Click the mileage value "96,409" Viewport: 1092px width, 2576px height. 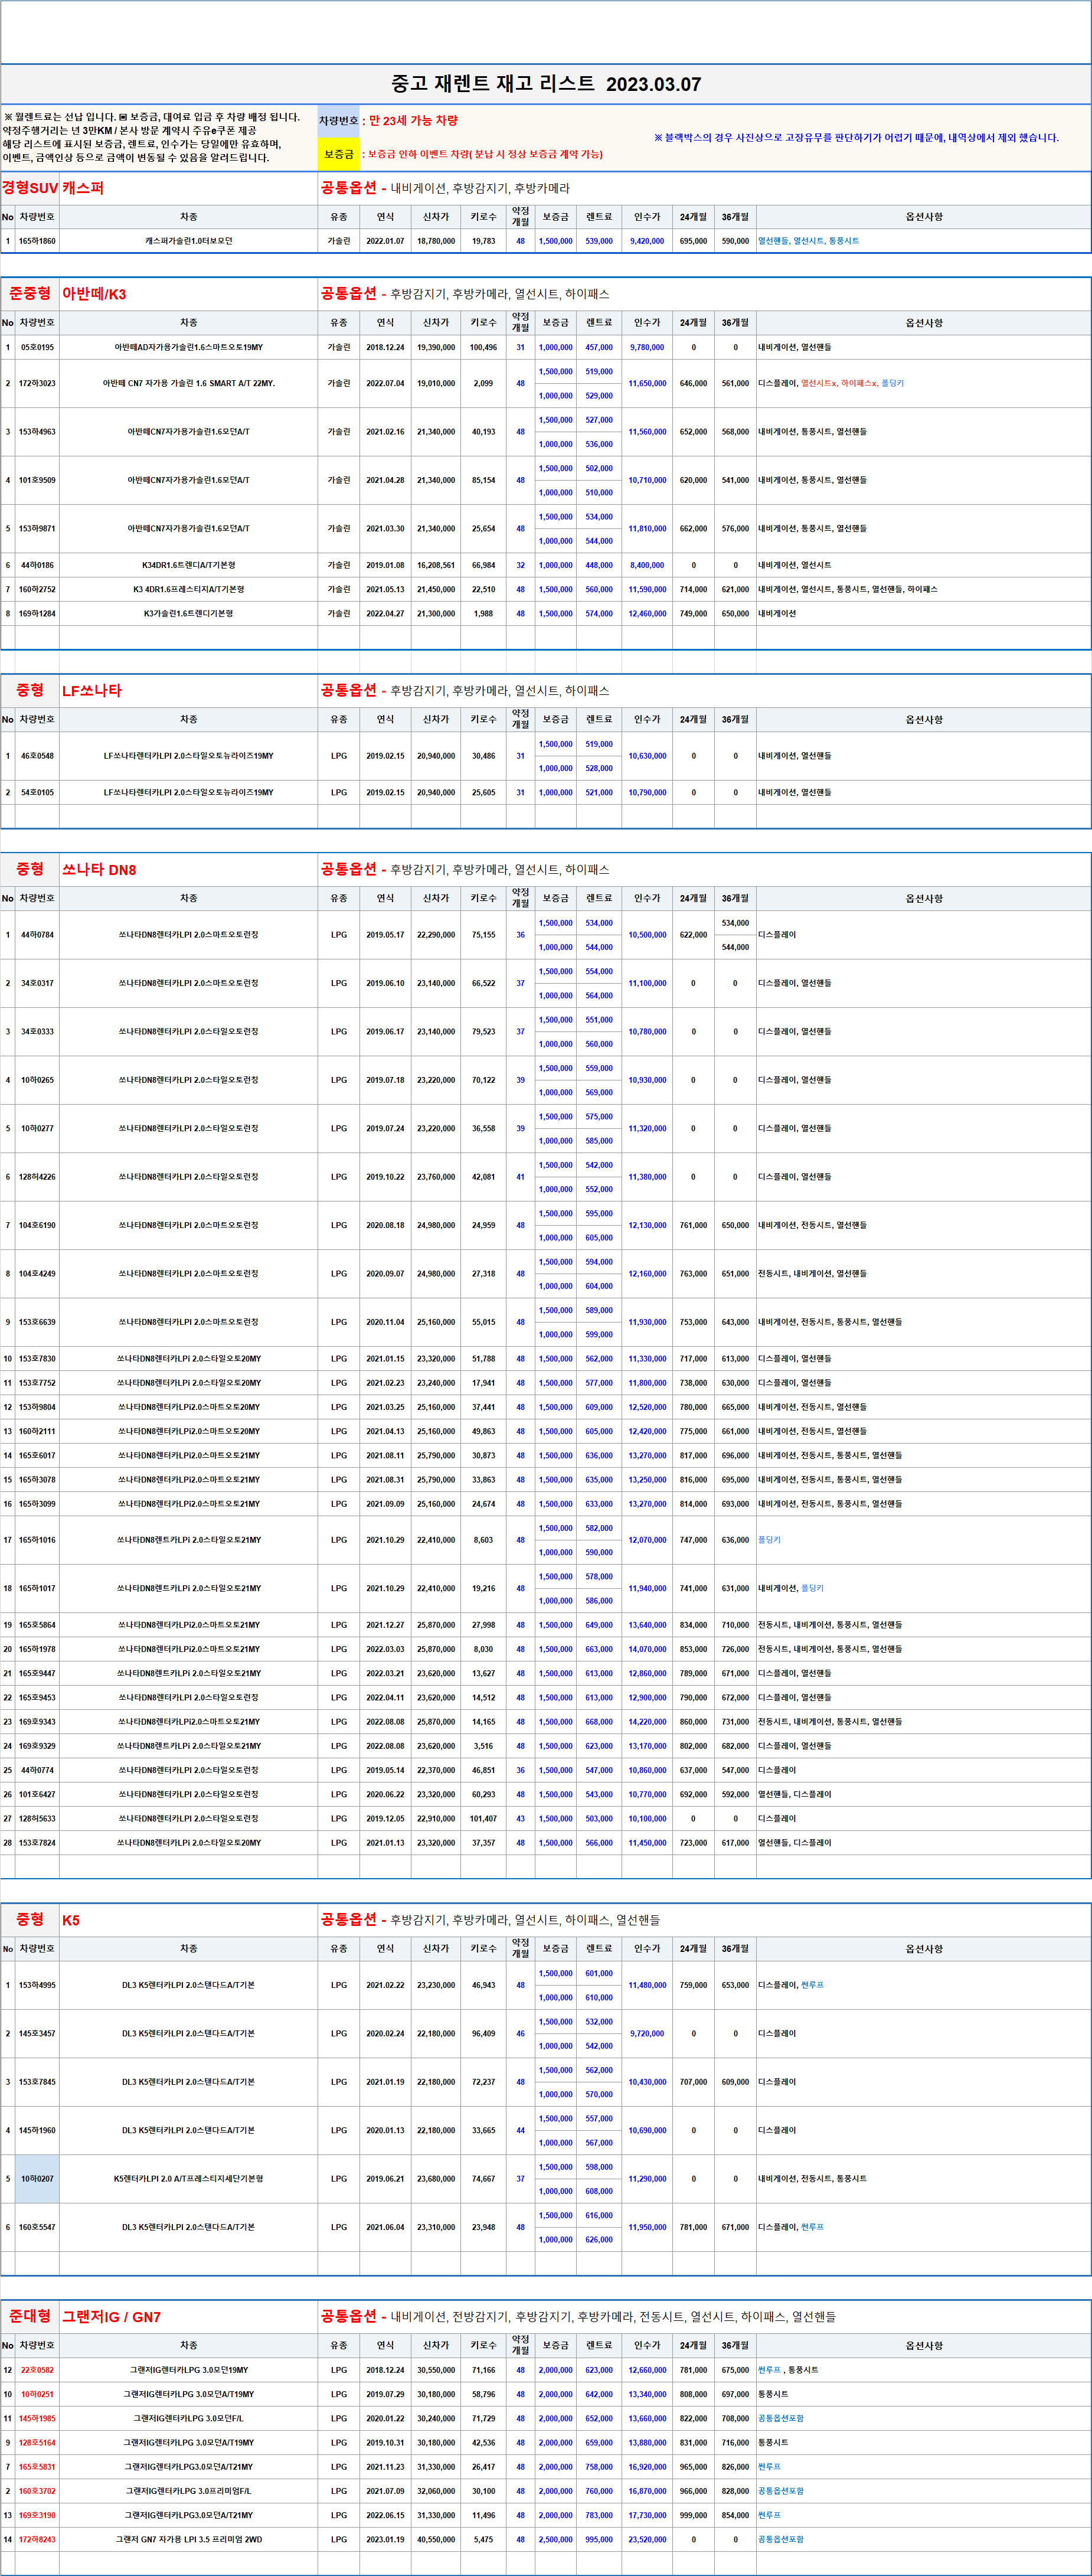click(484, 2033)
